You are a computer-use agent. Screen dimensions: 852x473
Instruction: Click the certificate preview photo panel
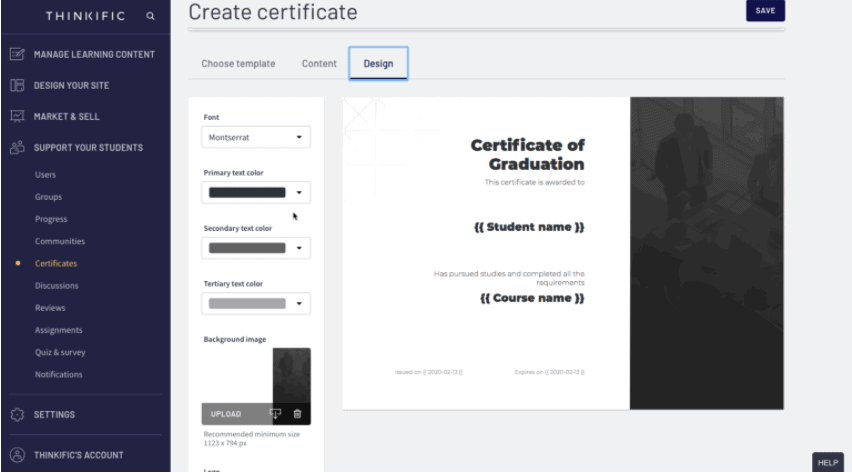706,253
